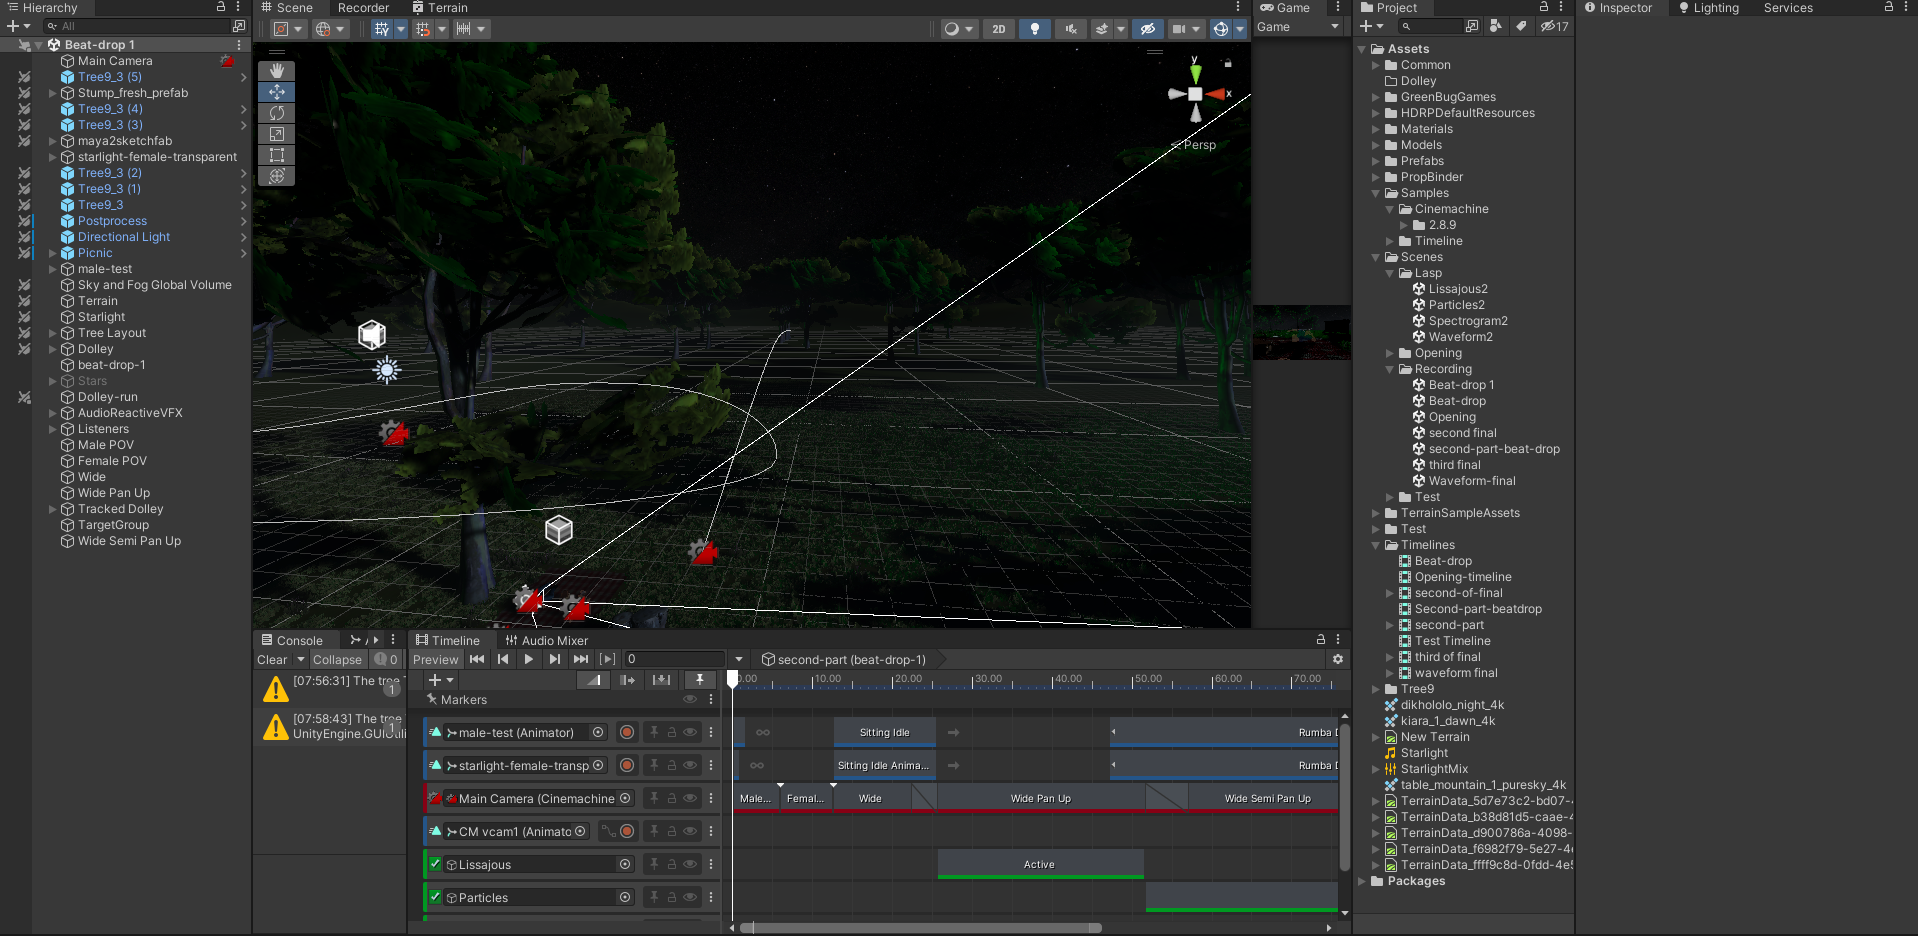This screenshot has height=936, width=1918.
Task: Switch to the Recorder tab
Action: tap(363, 8)
